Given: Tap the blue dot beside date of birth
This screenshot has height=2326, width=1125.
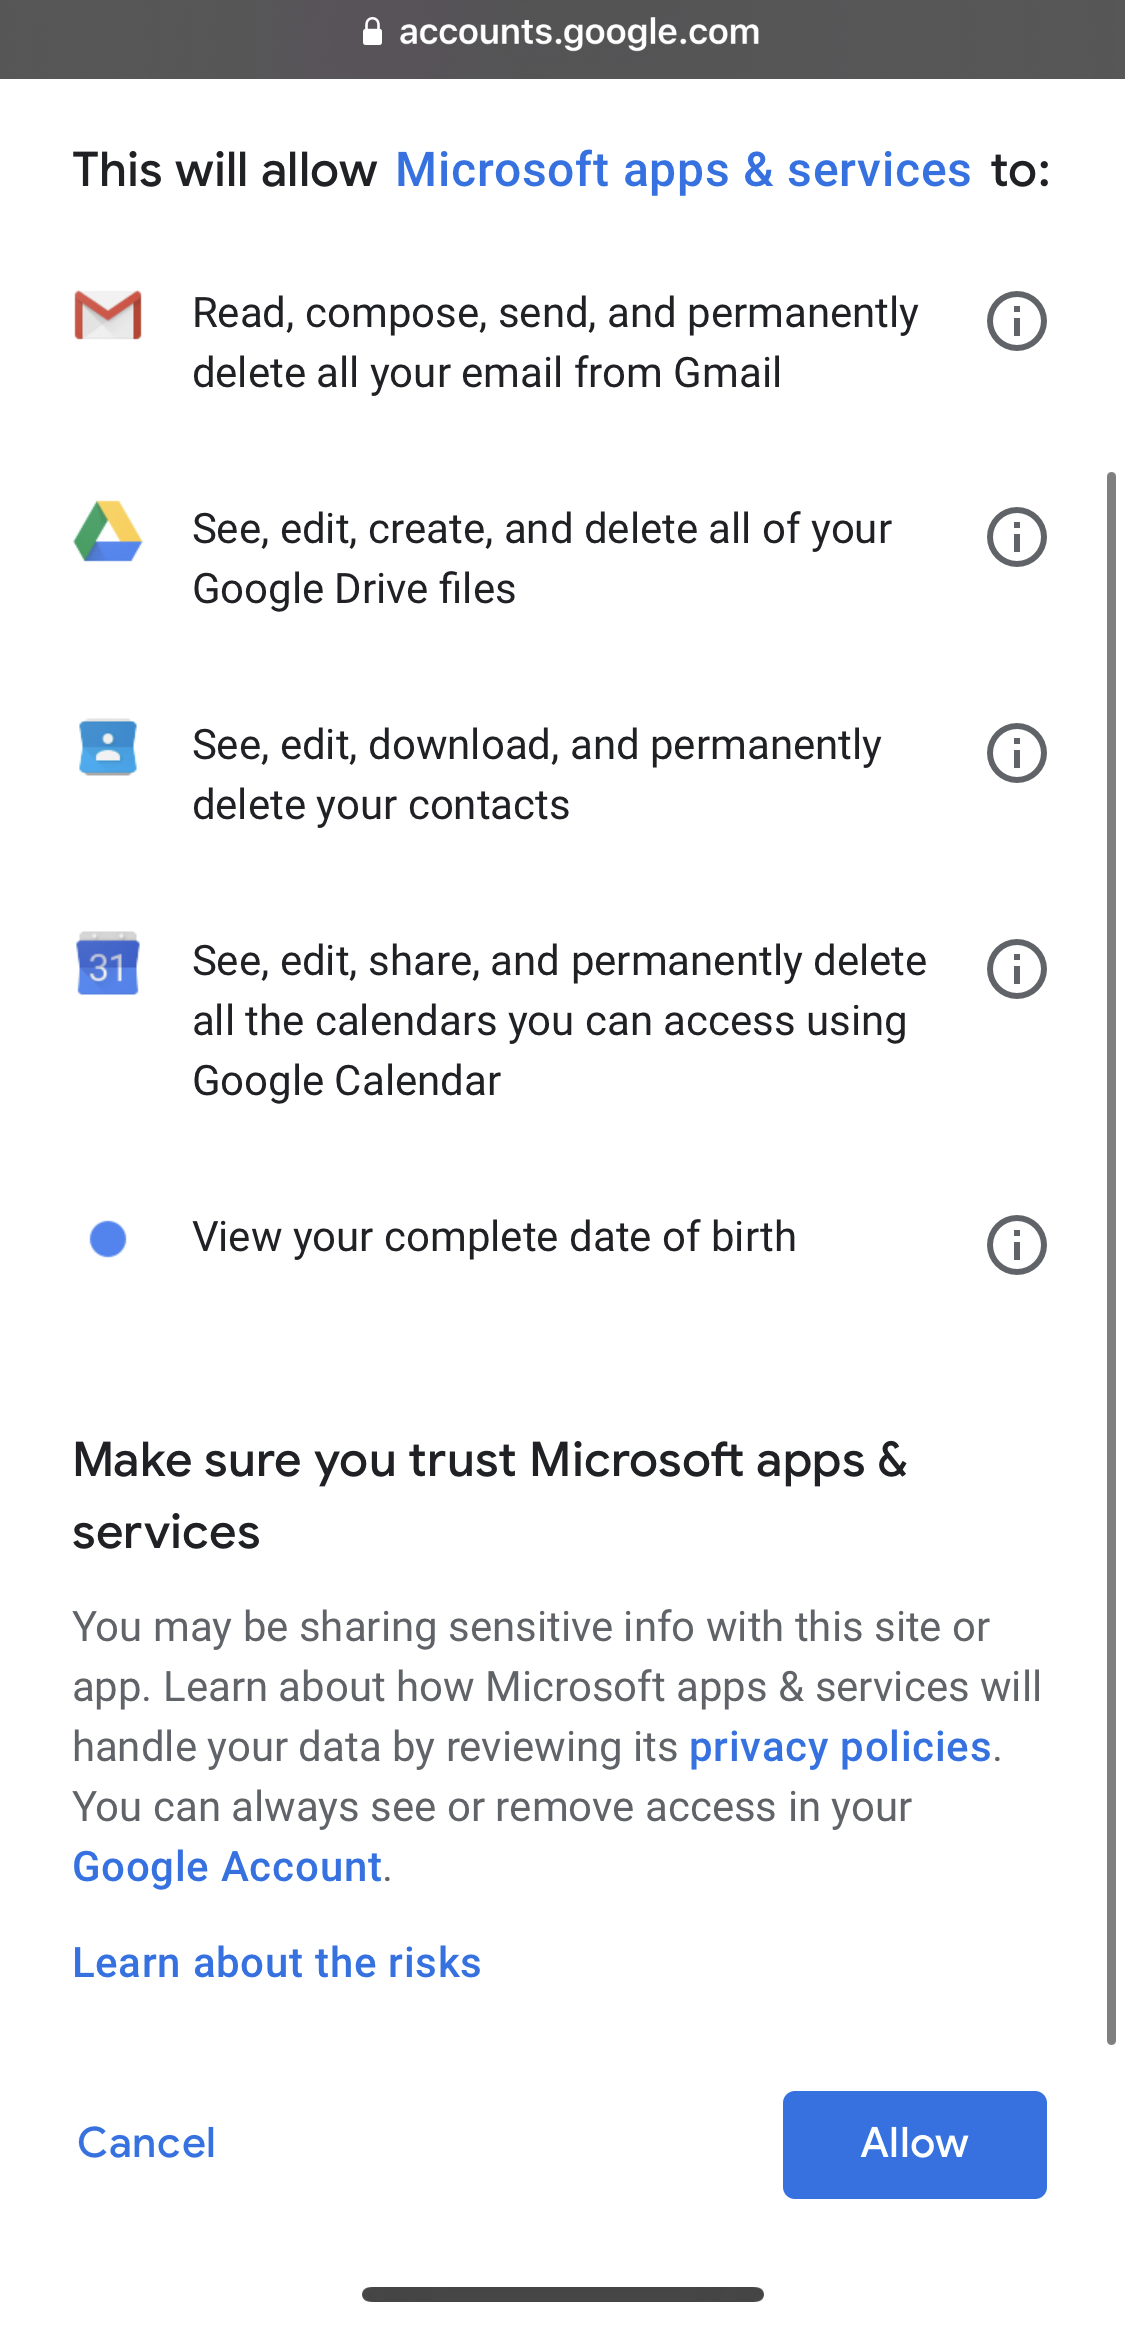Looking at the screenshot, I should (108, 1239).
